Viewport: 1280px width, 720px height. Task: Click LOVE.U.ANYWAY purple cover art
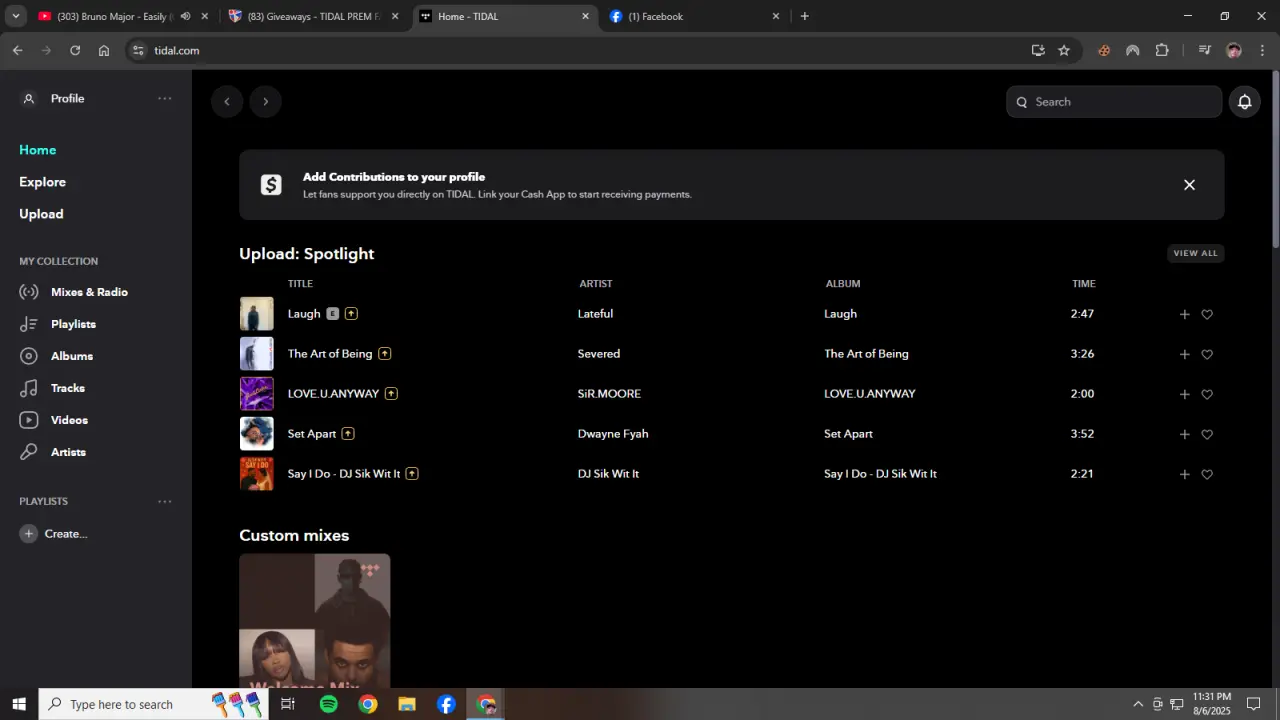point(257,394)
